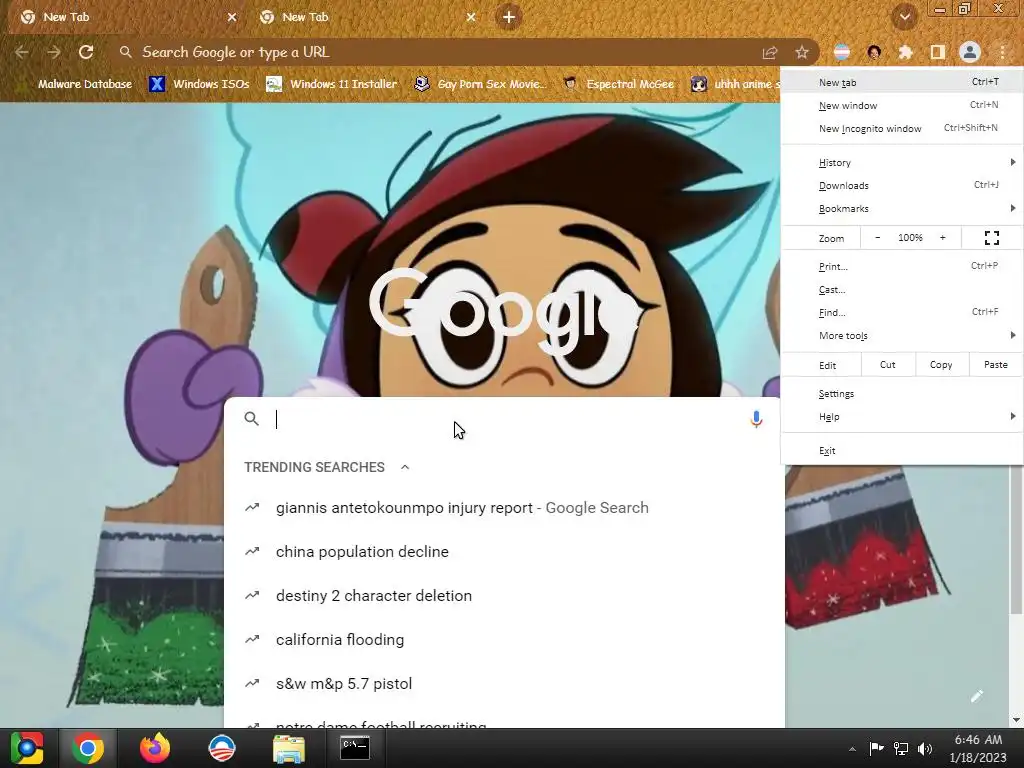Switch to the second New Tab
The image size is (1024, 768).
366,18
